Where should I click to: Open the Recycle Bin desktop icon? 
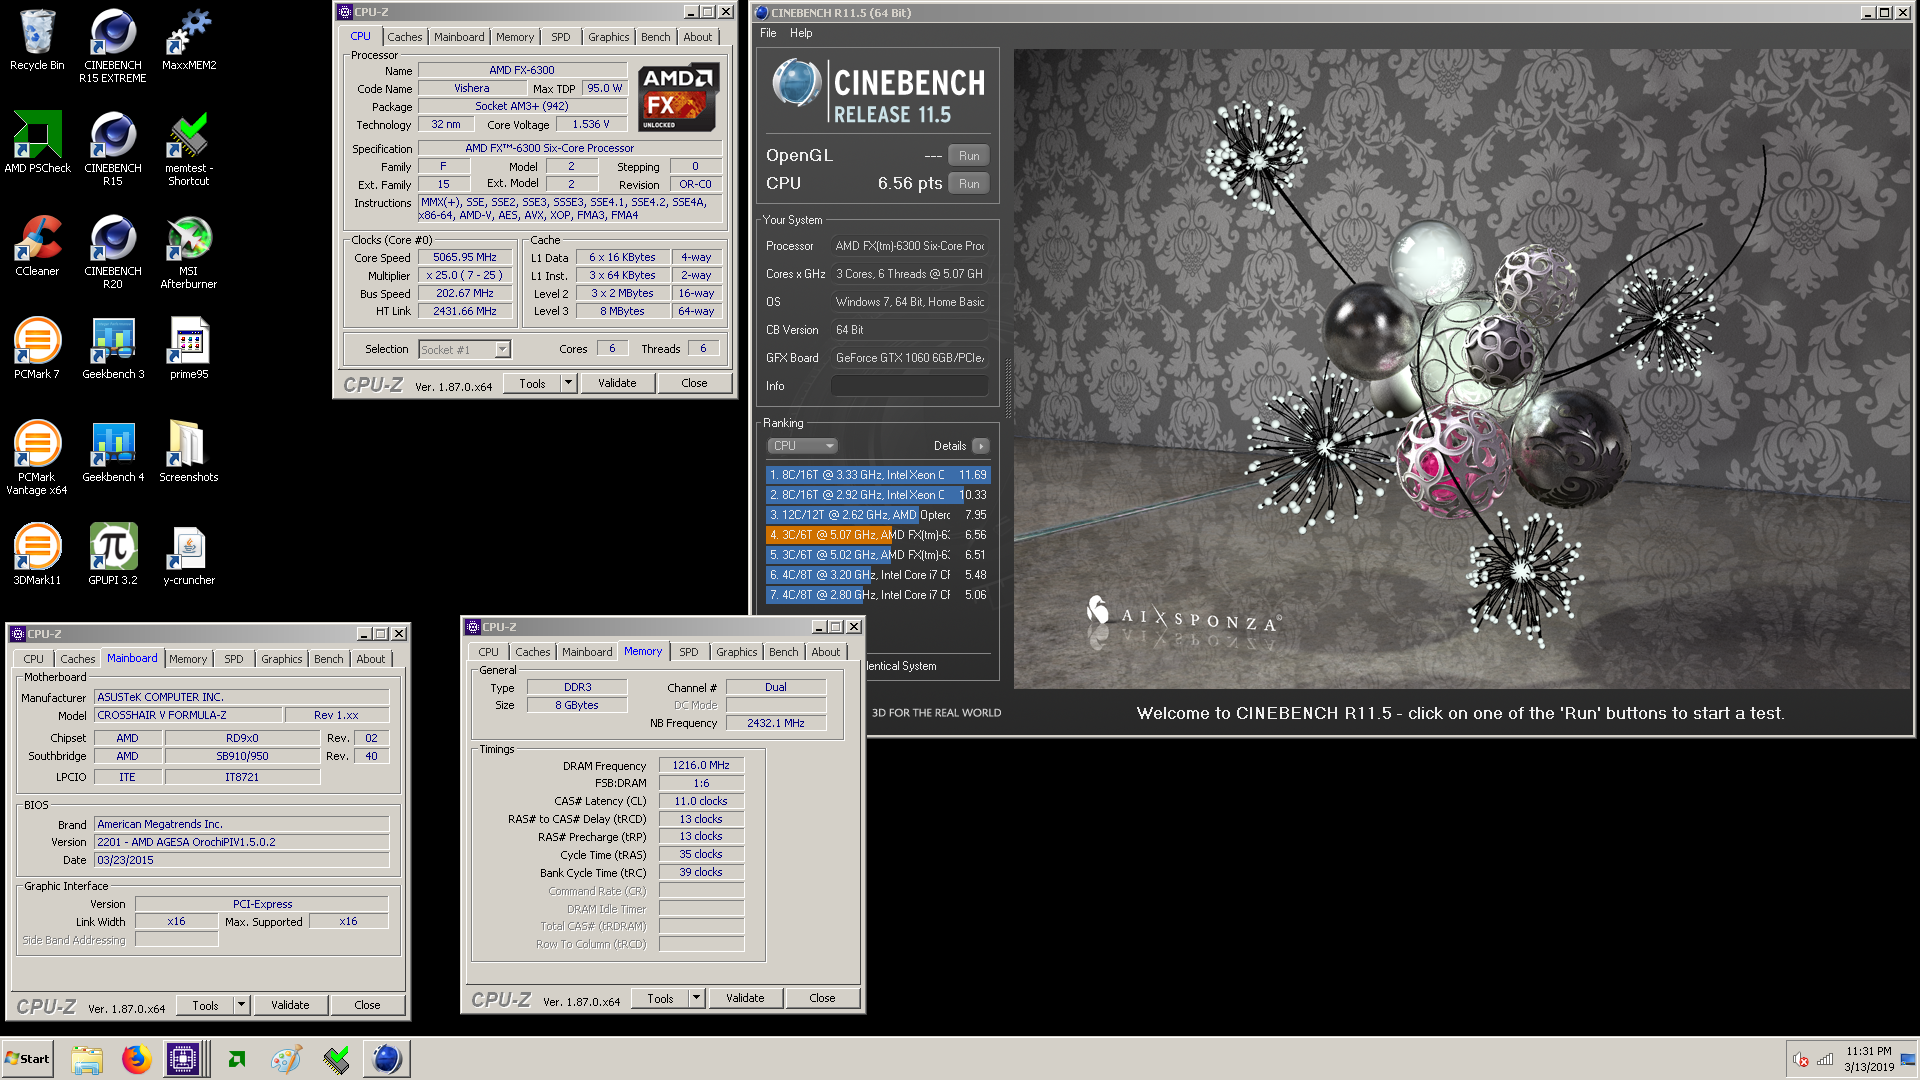pyautogui.click(x=37, y=40)
